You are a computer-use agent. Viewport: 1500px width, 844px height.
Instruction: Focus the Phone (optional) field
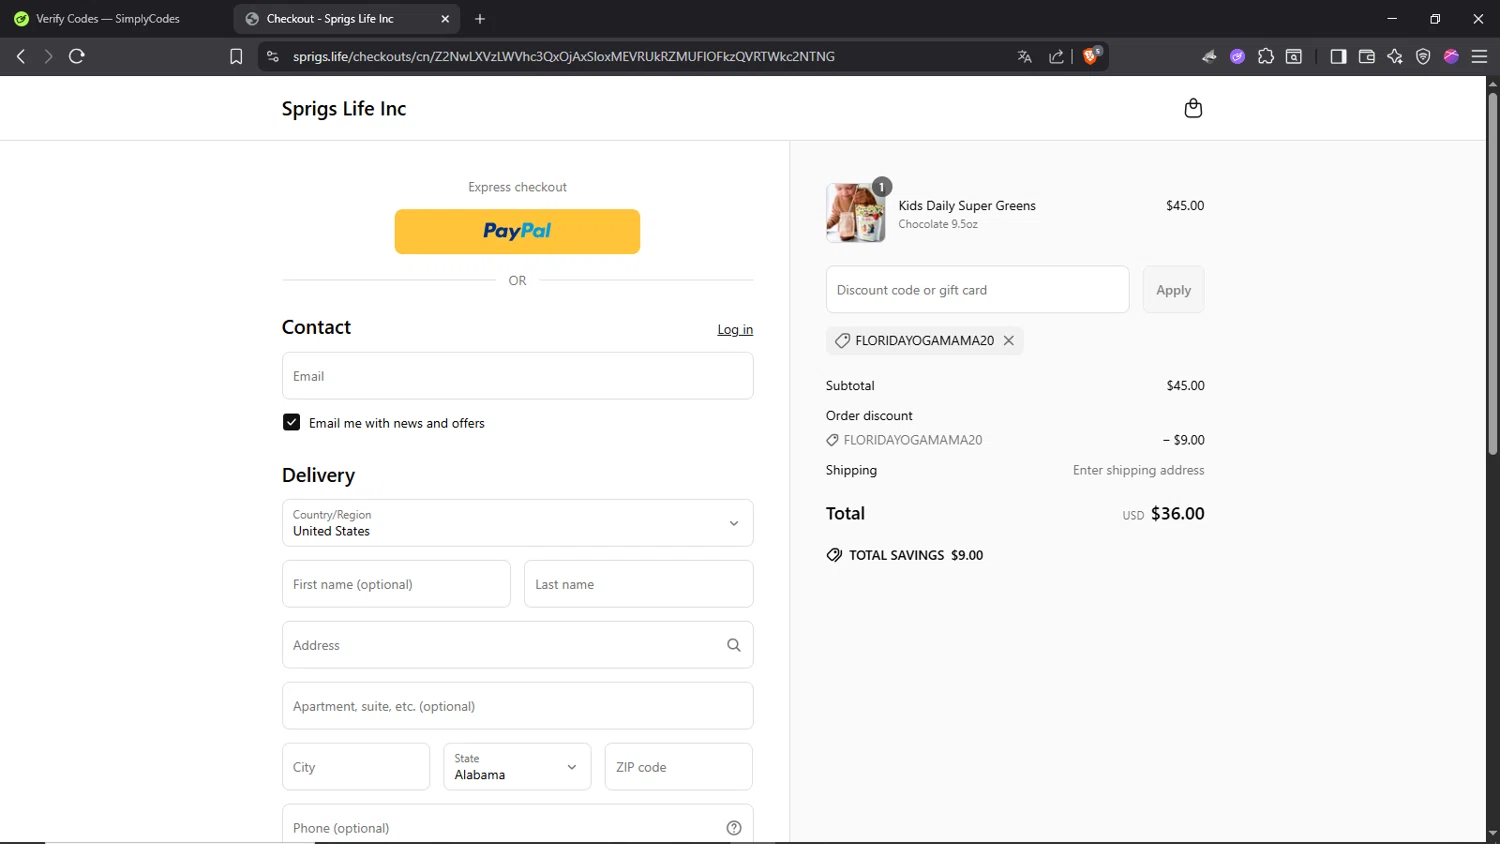coord(518,826)
